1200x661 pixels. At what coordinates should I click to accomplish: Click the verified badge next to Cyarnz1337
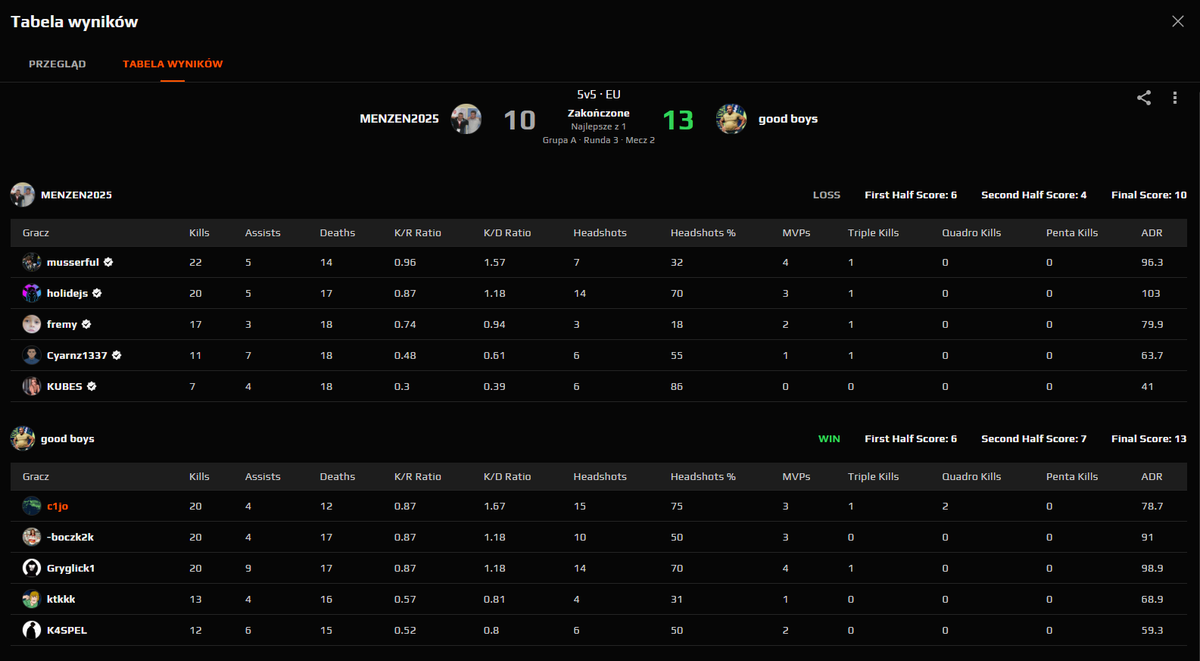[x=117, y=355]
